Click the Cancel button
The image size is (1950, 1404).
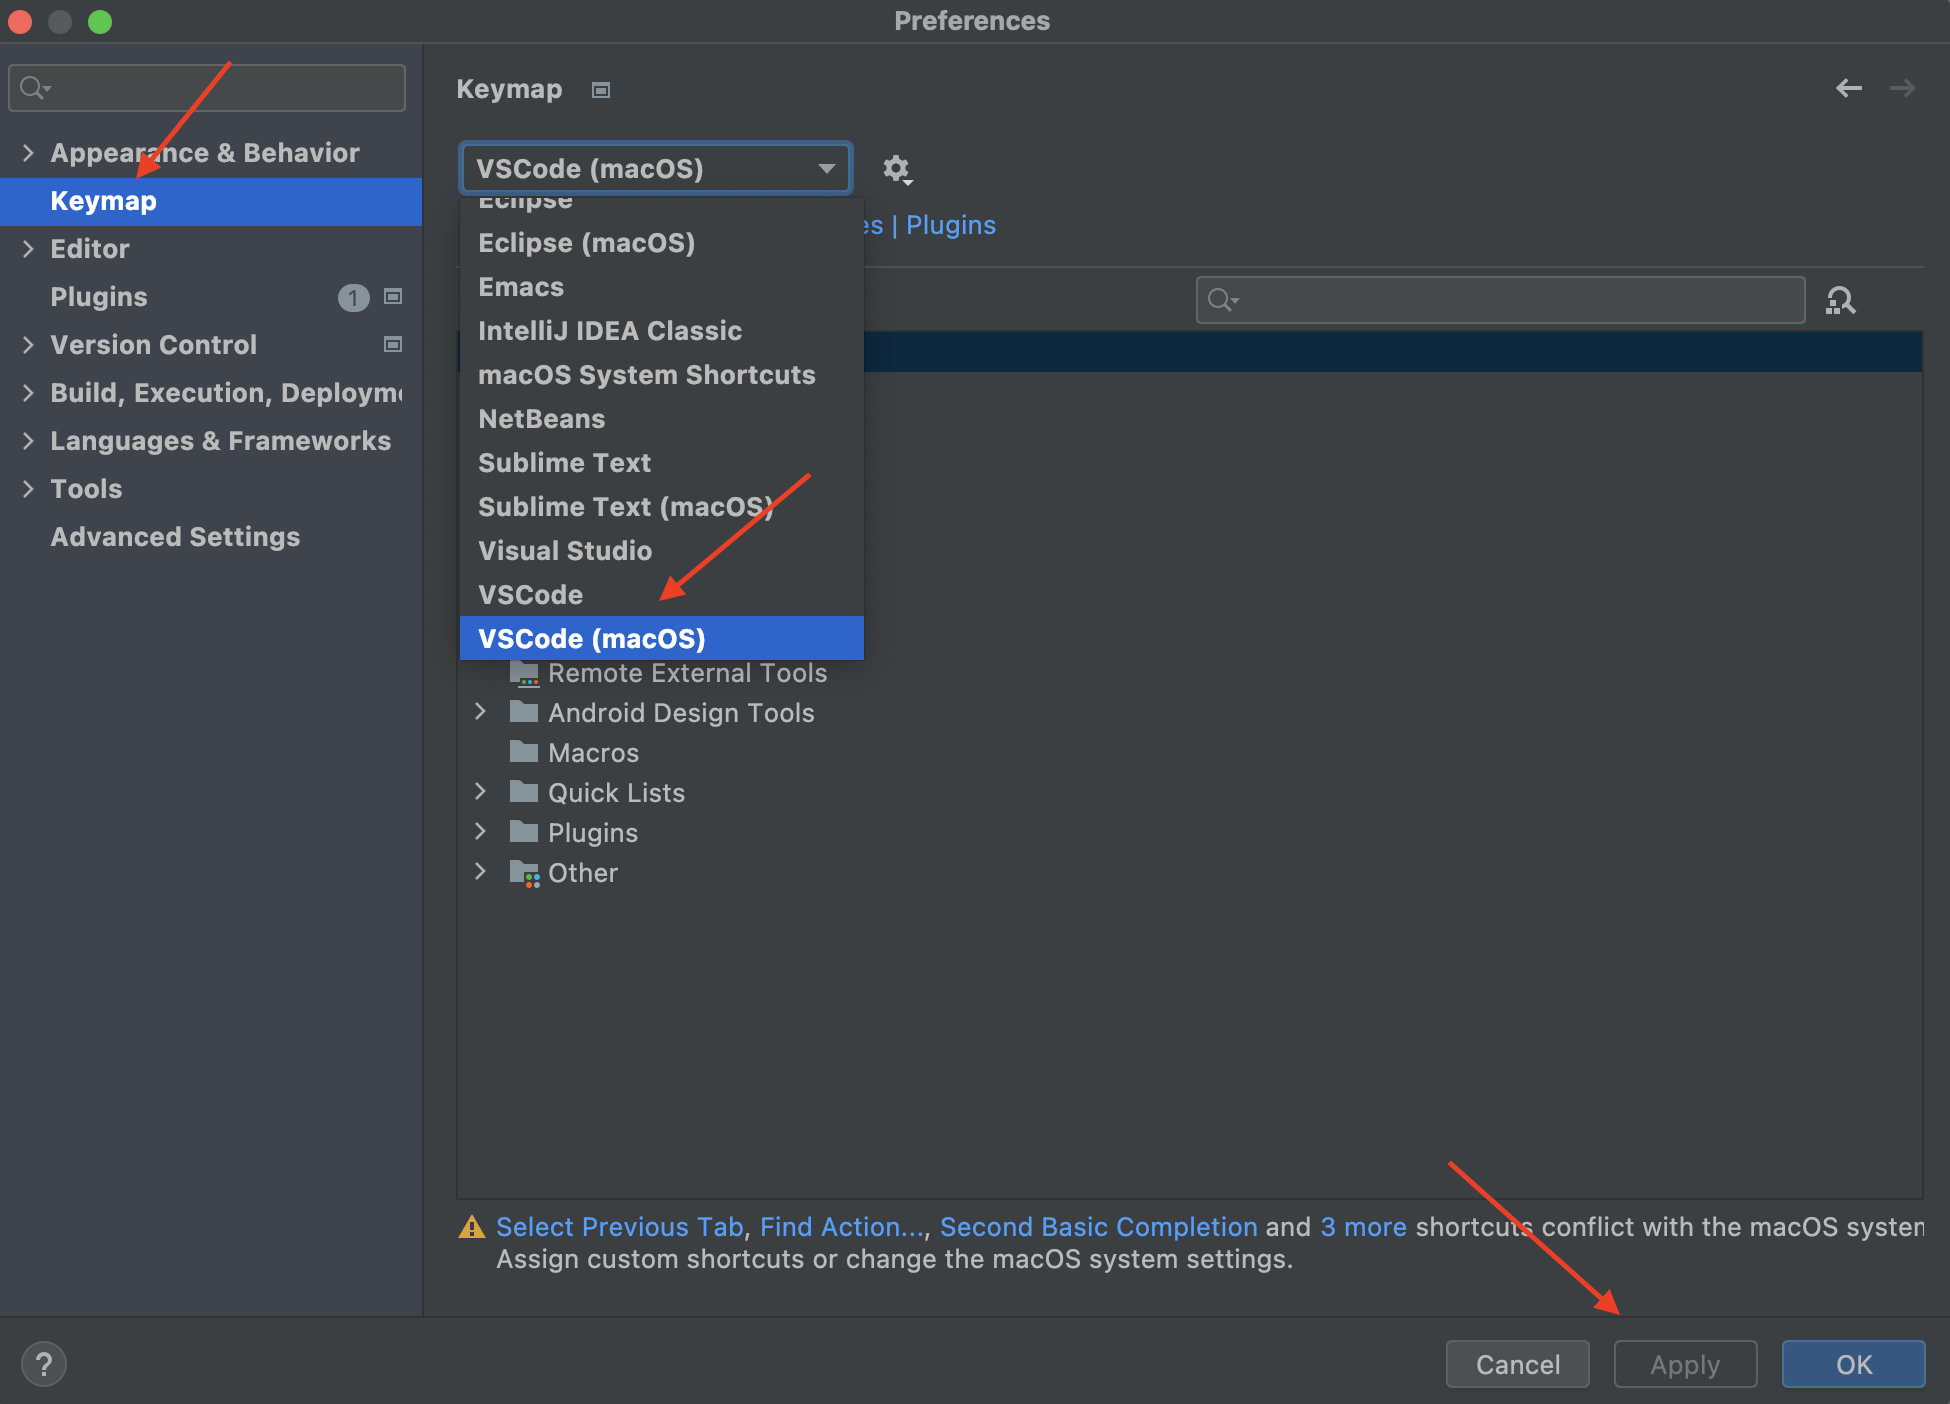tap(1517, 1364)
